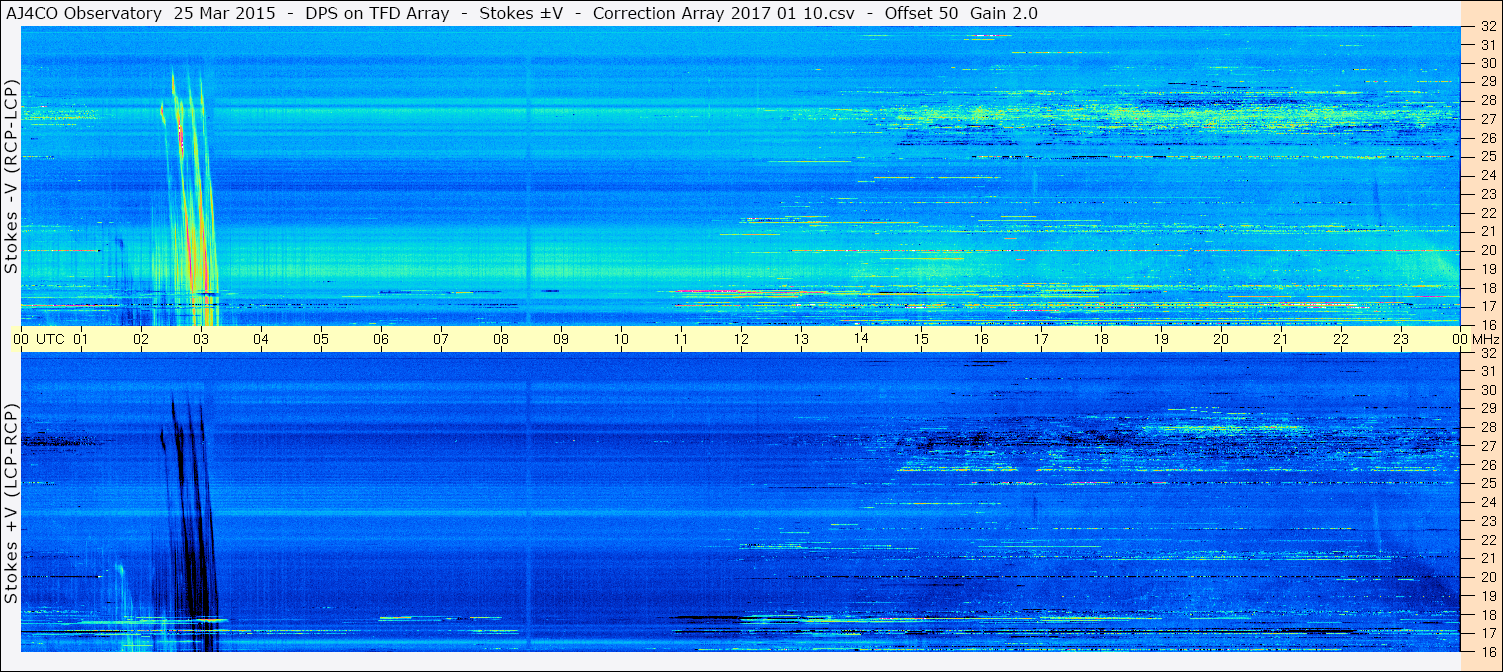Pick 20 MHz tick on upper panel scale

pos(1488,250)
